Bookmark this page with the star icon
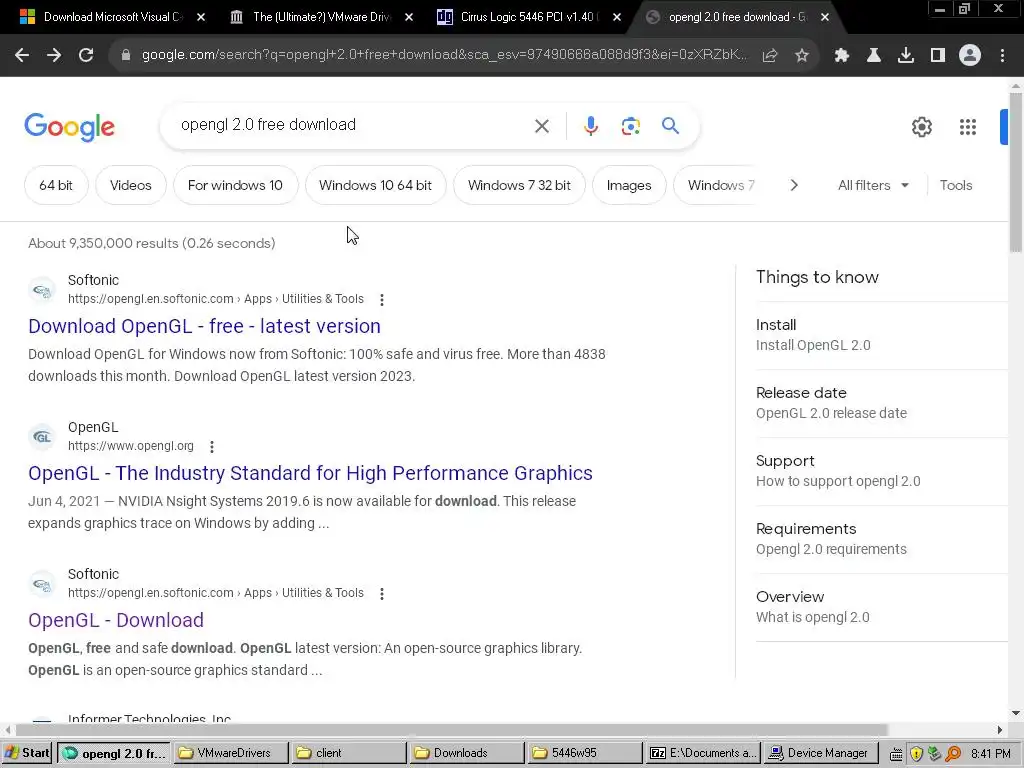The height and width of the screenshot is (768, 1024). tap(802, 56)
